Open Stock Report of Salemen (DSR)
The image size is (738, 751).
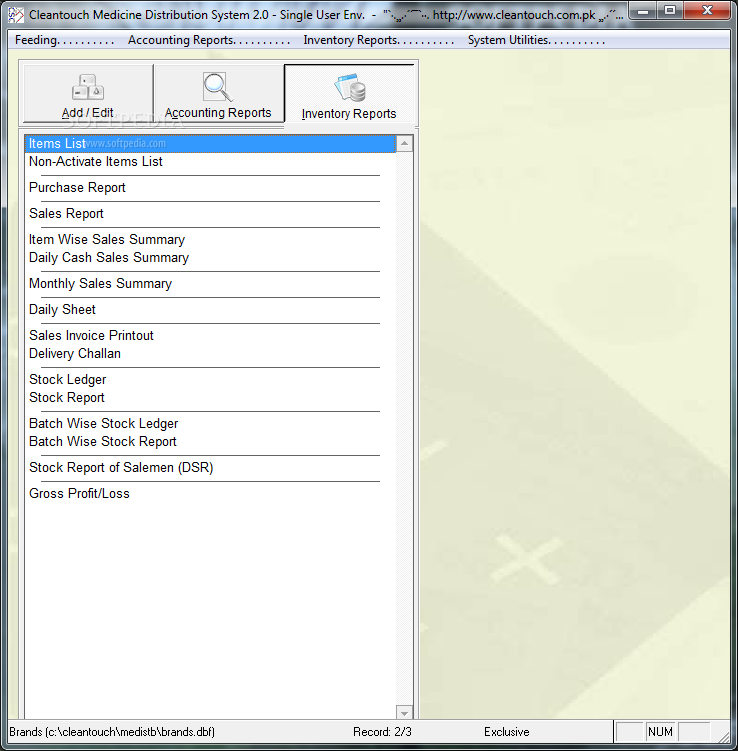[x=121, y=467]
